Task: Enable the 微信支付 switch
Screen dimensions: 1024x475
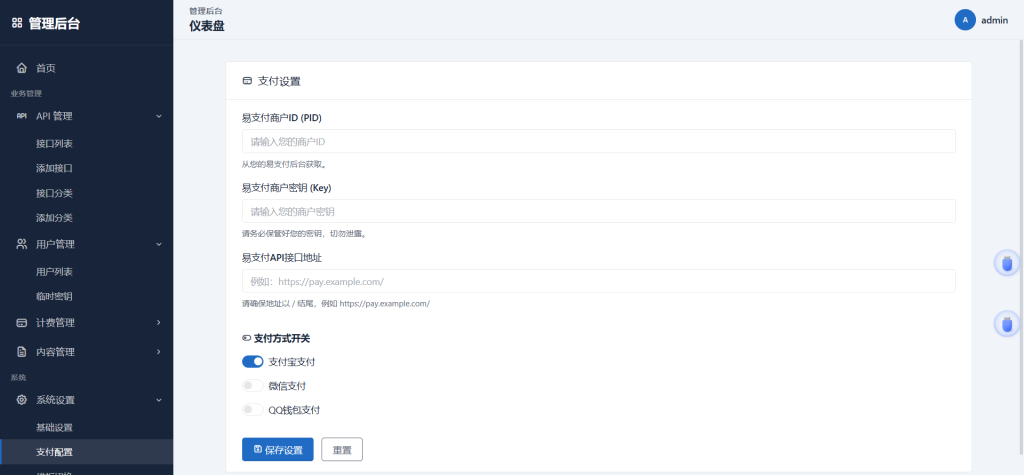Action: pos(253,385)
